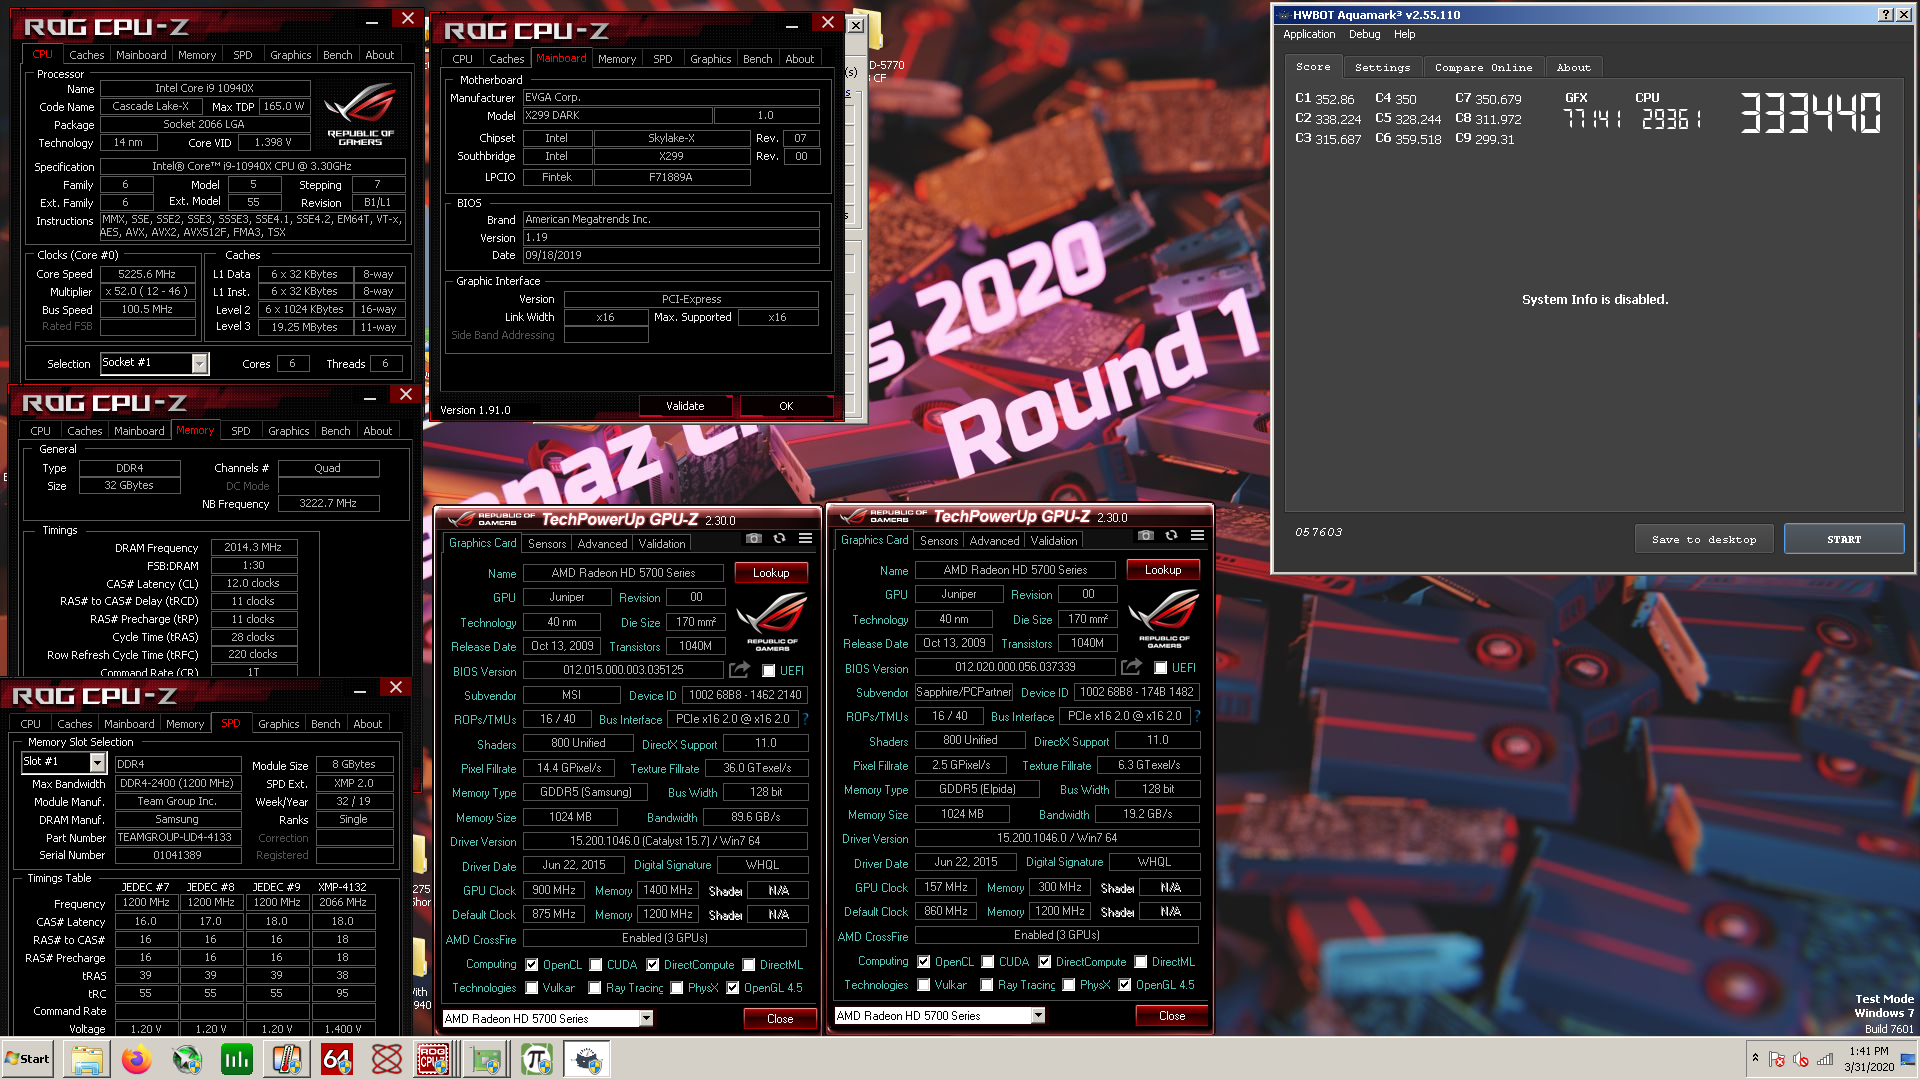Open GPU selector dropdown in right GPU-Z

coord(1038,1015)
